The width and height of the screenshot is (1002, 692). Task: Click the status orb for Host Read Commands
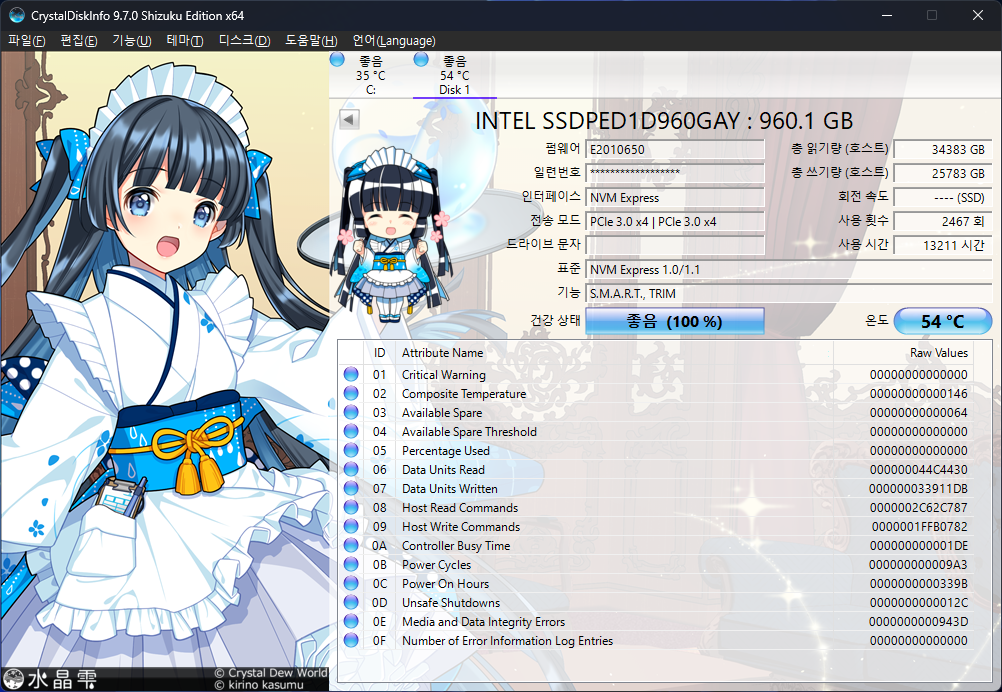tap(351, 507)
